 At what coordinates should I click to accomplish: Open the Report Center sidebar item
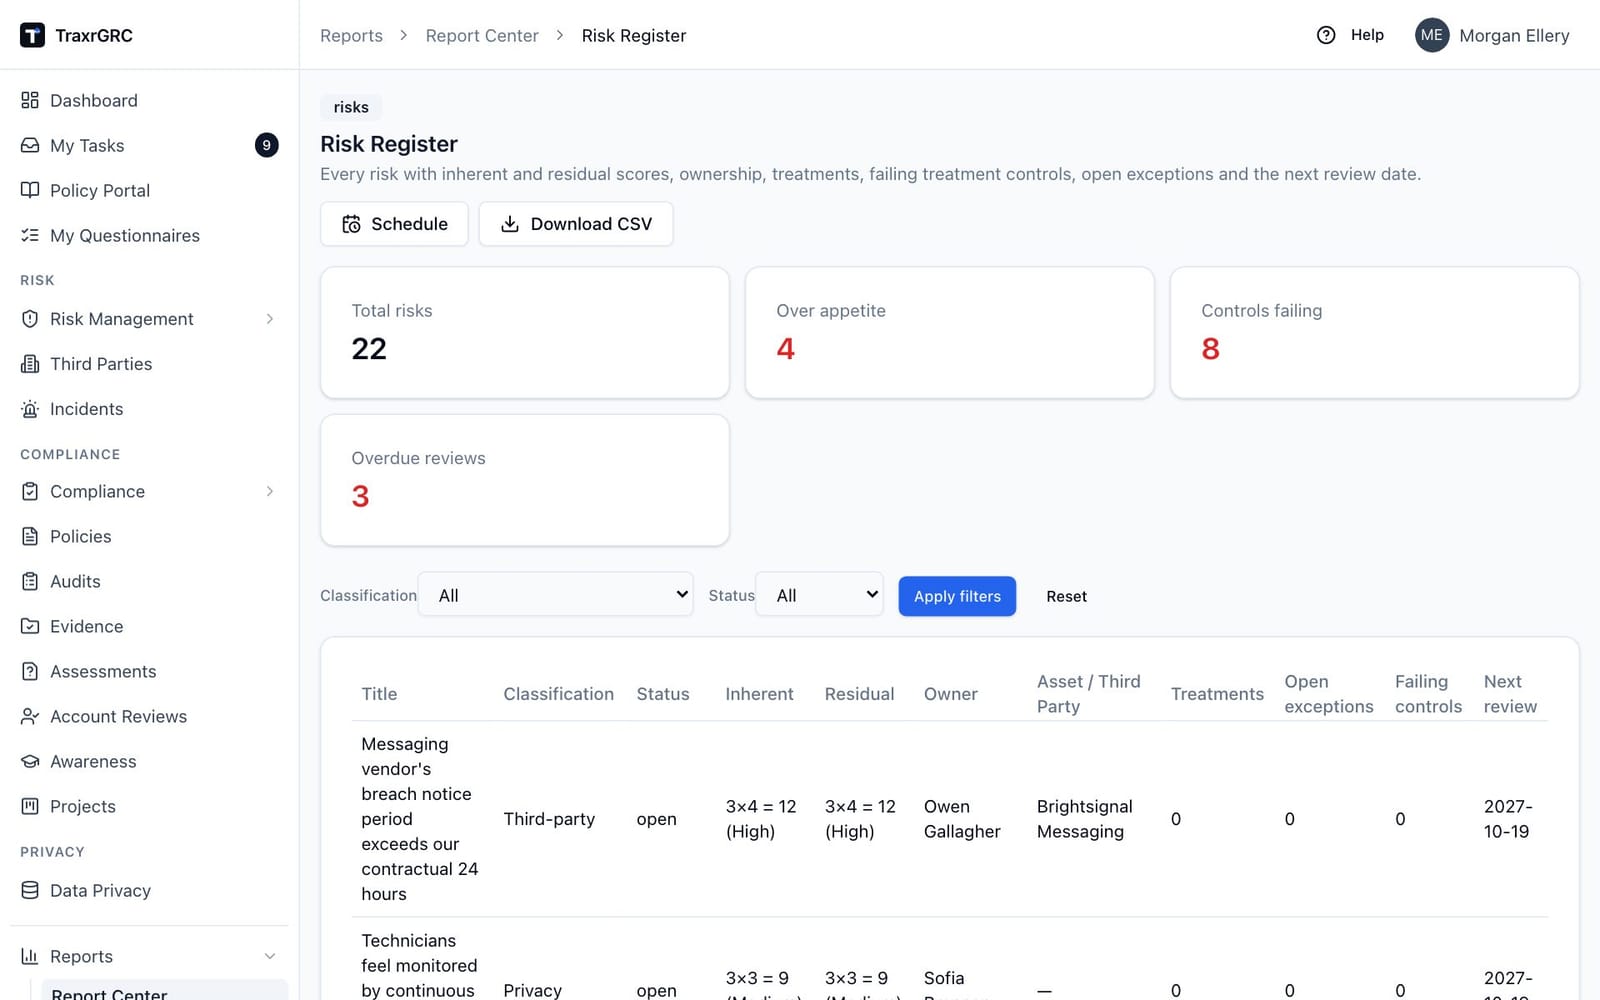pyautogui.click(x=165, y=990)
